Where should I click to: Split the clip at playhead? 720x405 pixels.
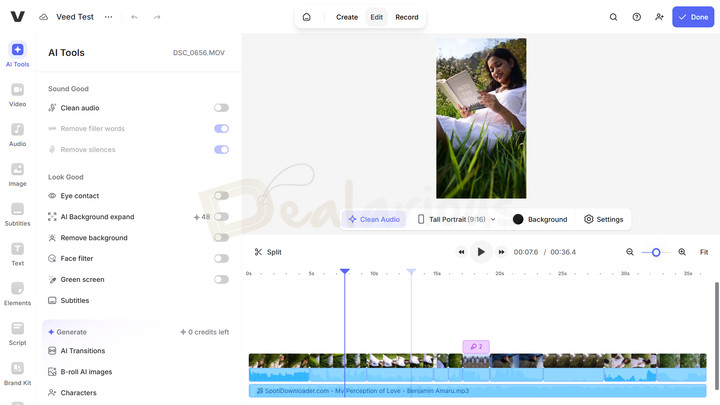pyautogui.click(x=268, y=252)
